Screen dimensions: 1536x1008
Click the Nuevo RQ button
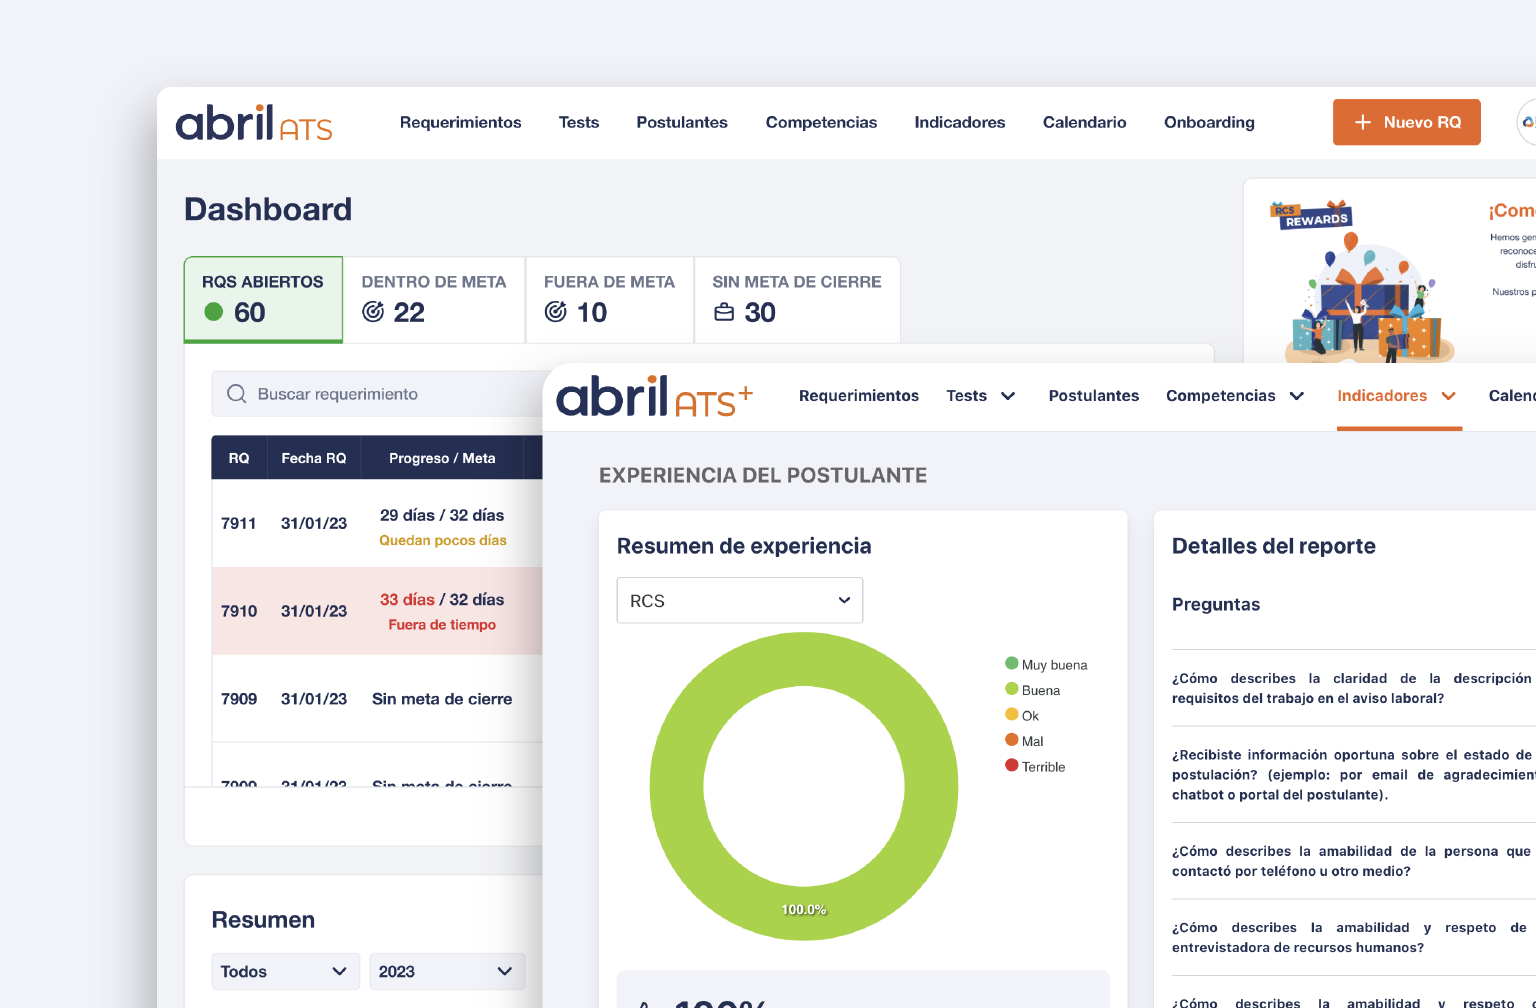tap(1407, 122)
